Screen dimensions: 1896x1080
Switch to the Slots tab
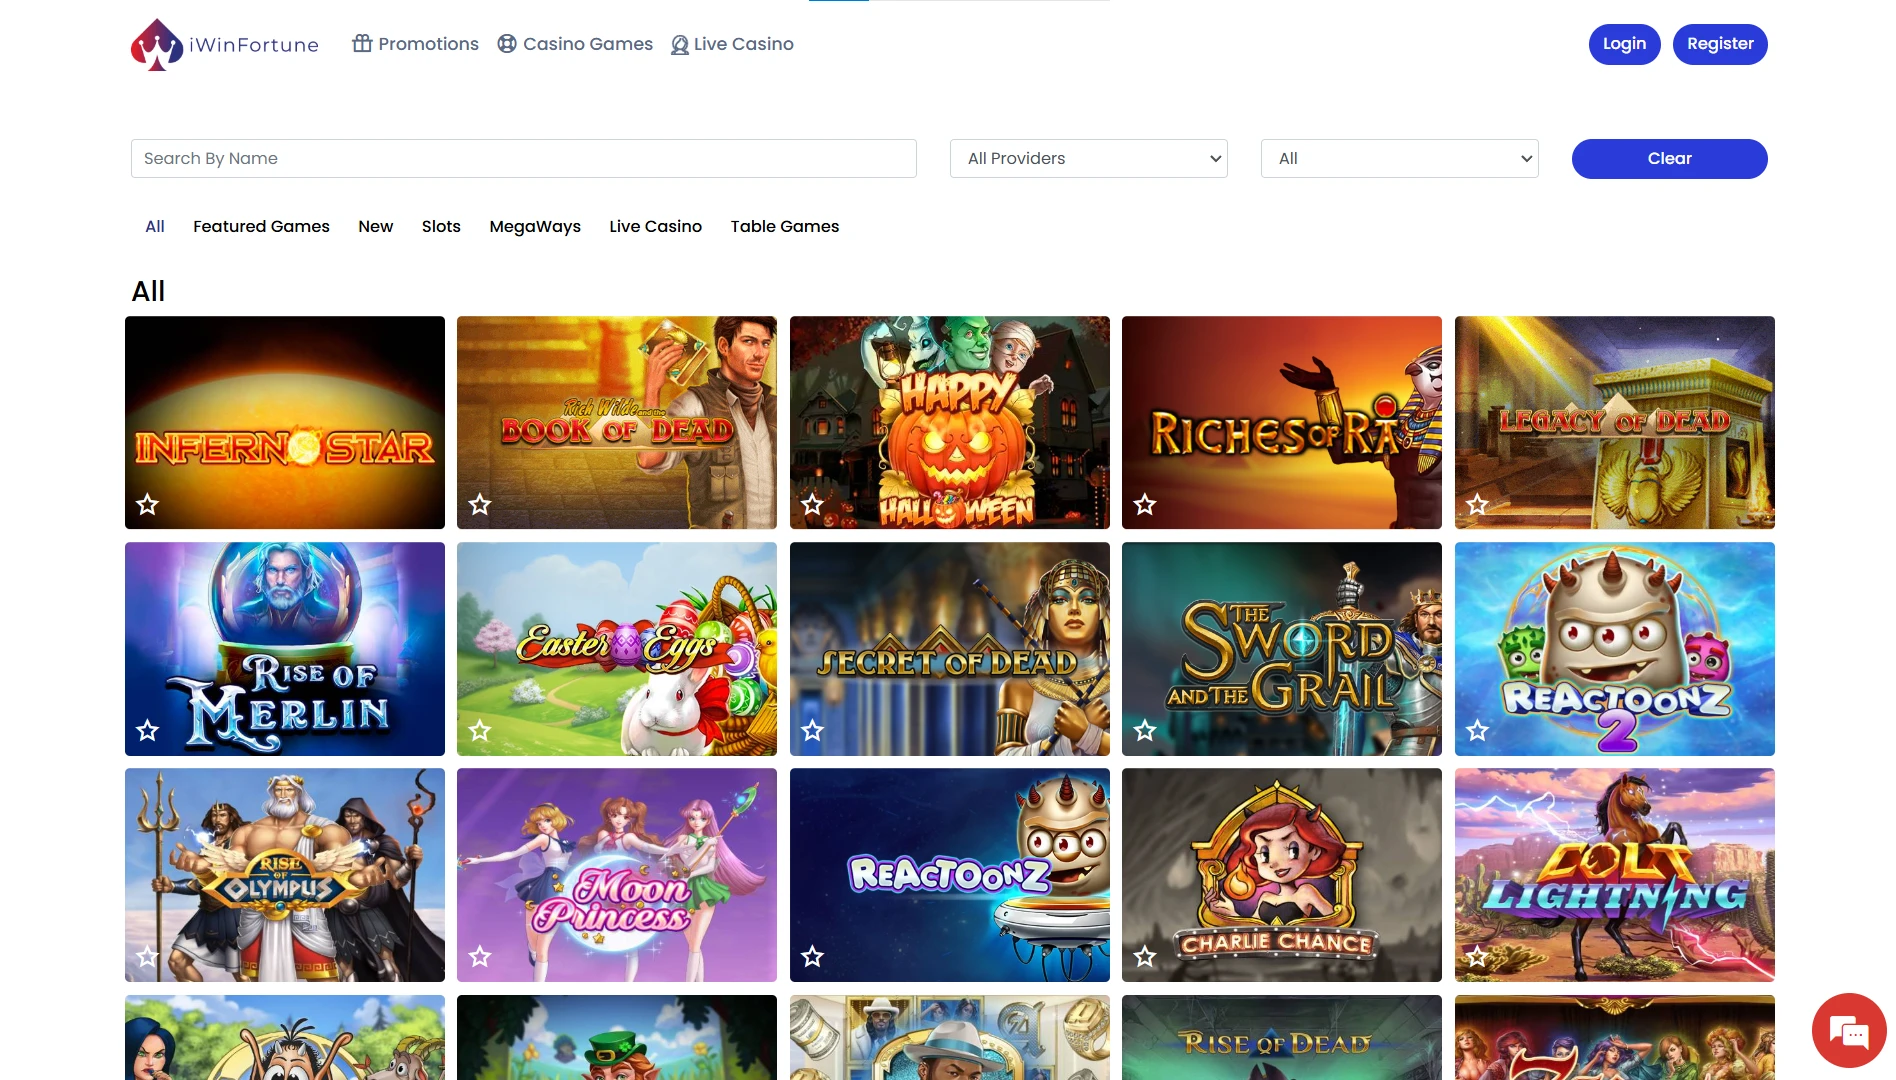pyautogui.click(x=441, y=226)
